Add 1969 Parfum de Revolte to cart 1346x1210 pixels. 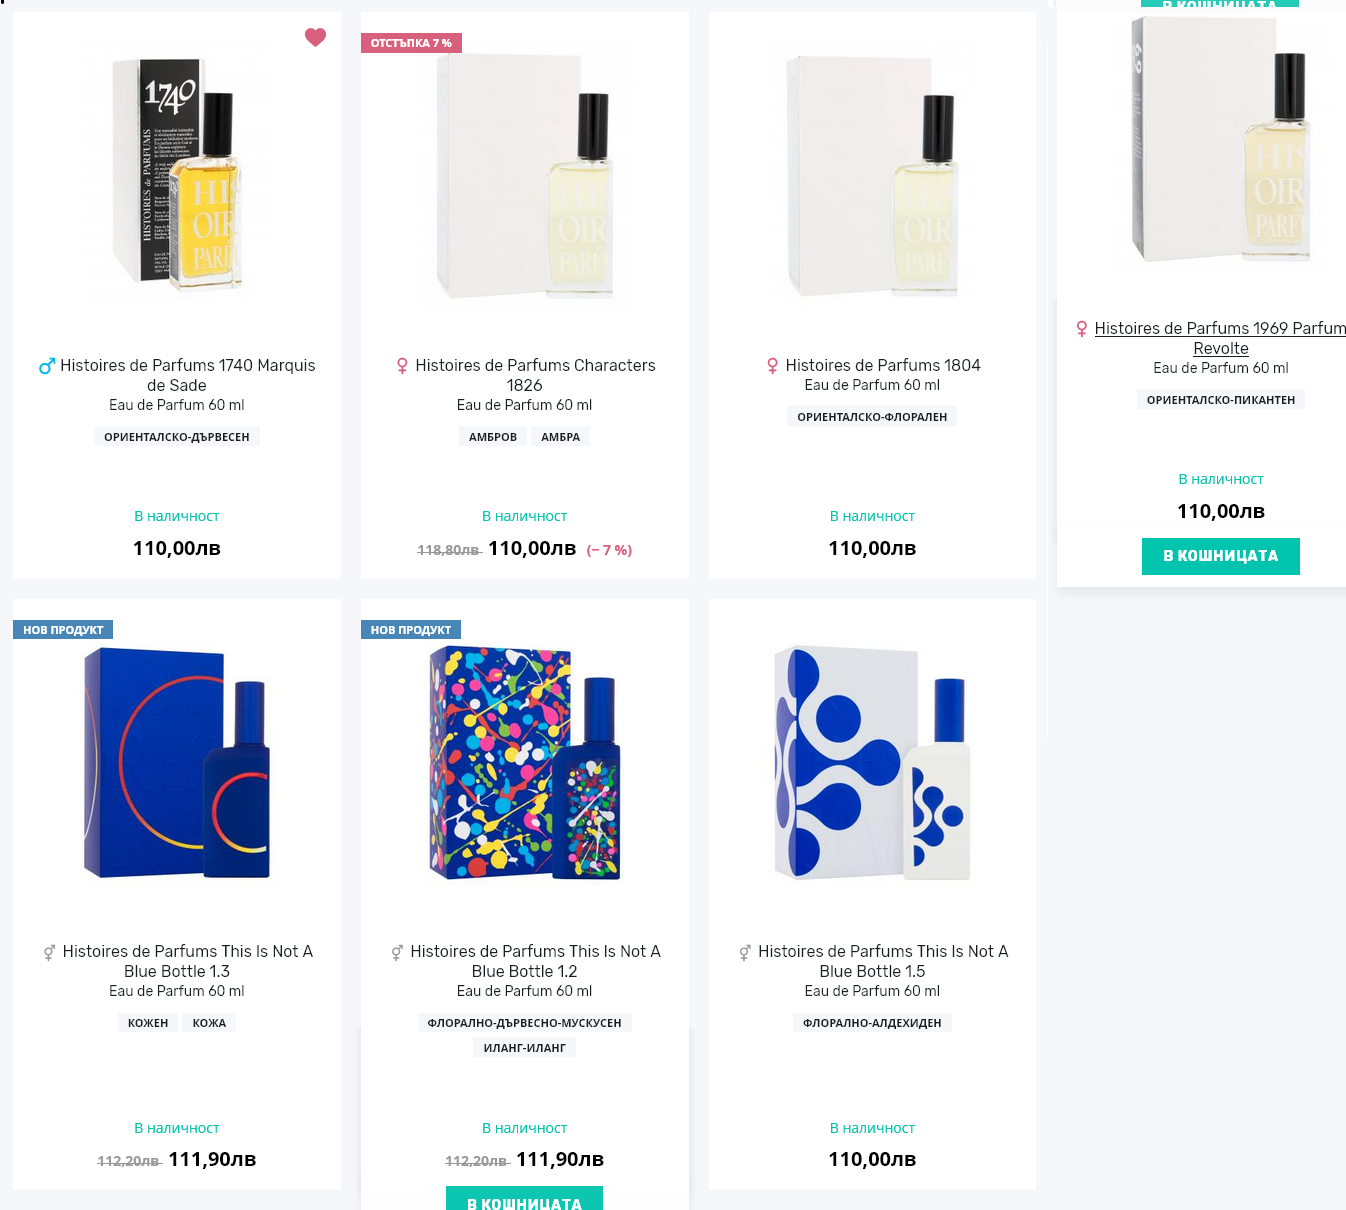[x=1220, y=556]
